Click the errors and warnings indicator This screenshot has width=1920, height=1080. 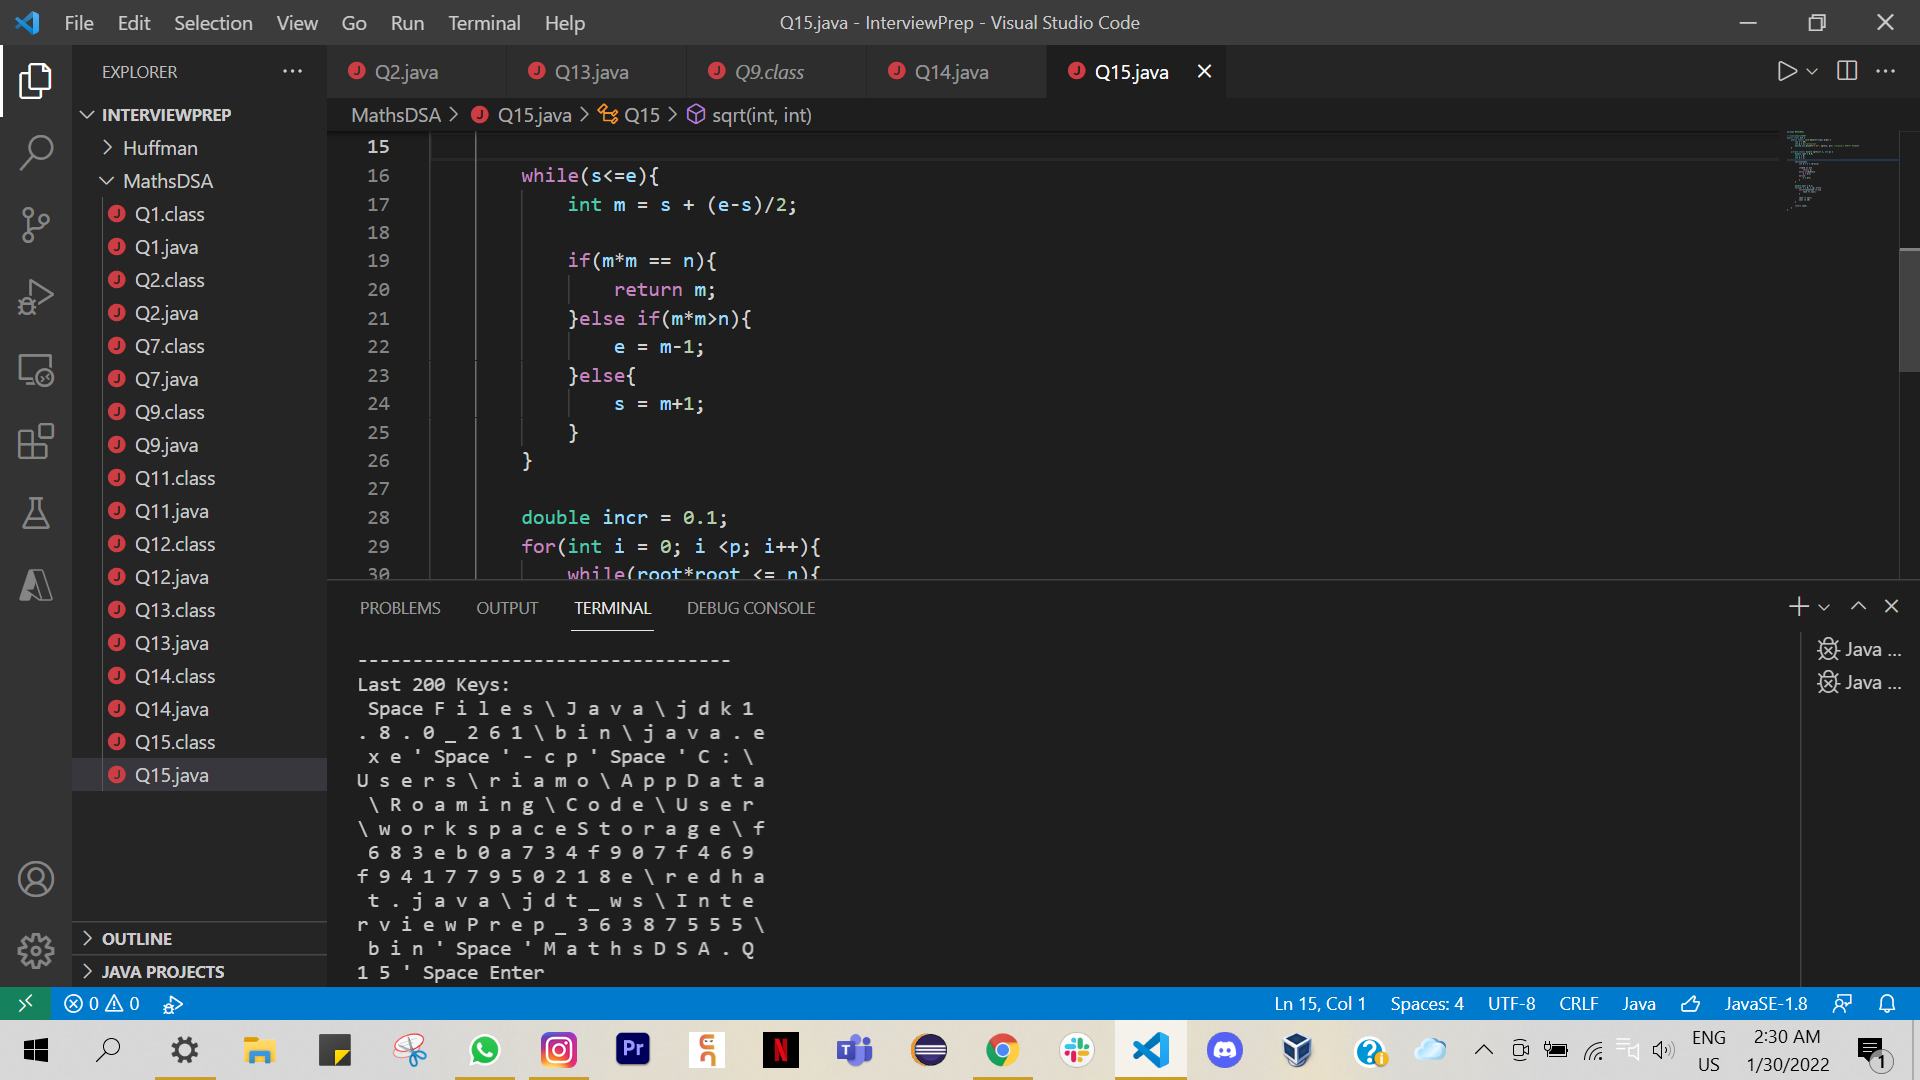(x=100, y=1003)
